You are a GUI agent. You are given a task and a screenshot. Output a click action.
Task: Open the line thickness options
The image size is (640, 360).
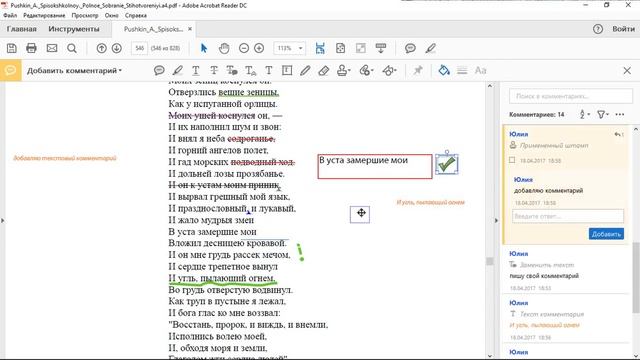pos(462,71)
